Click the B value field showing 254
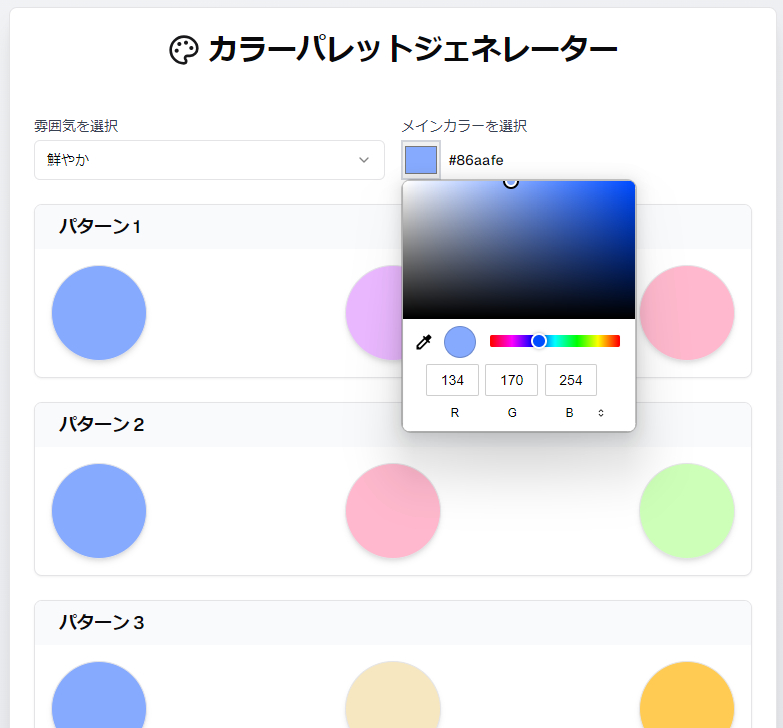 [x=571, y=380]
